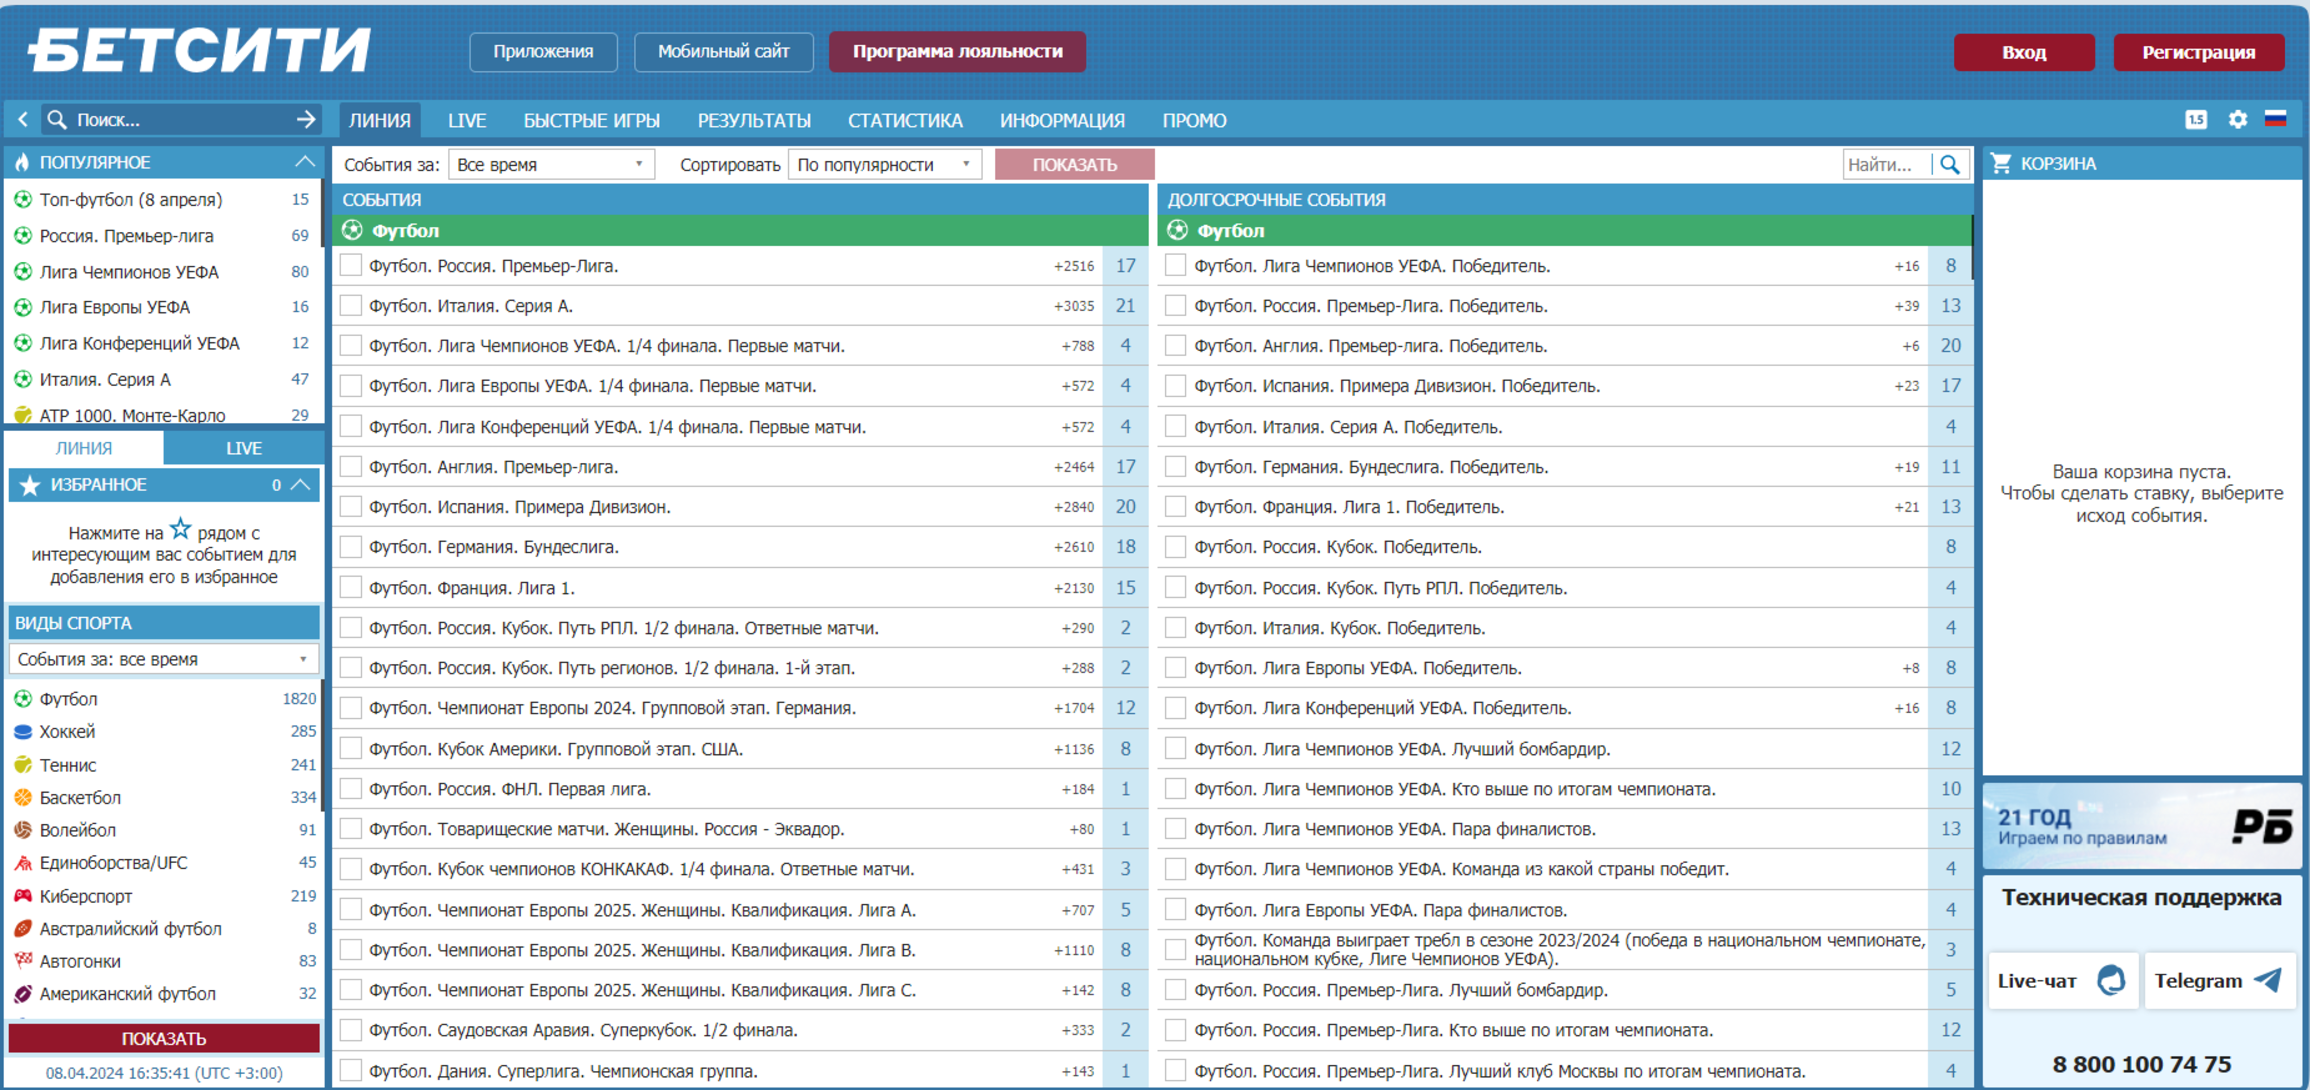Click the flame icon next to Популярное
This screenshot has height=1090, width=2310.
coord(22,162)
